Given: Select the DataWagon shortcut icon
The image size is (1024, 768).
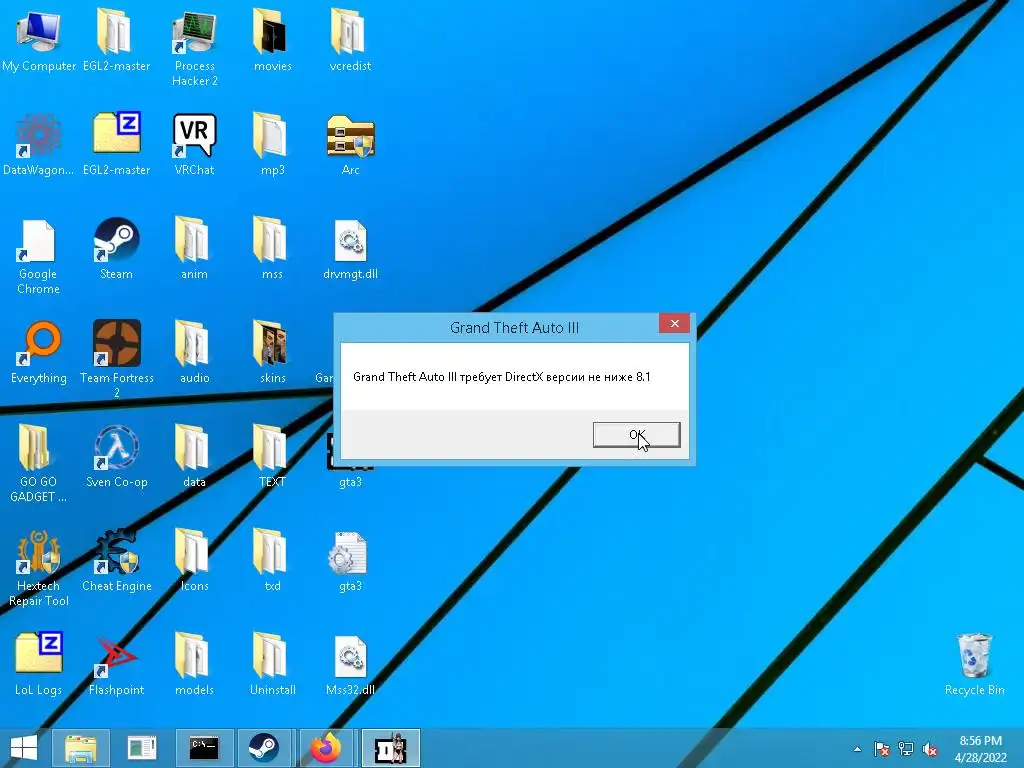Looking at the screenshot, I should [39, 144].
